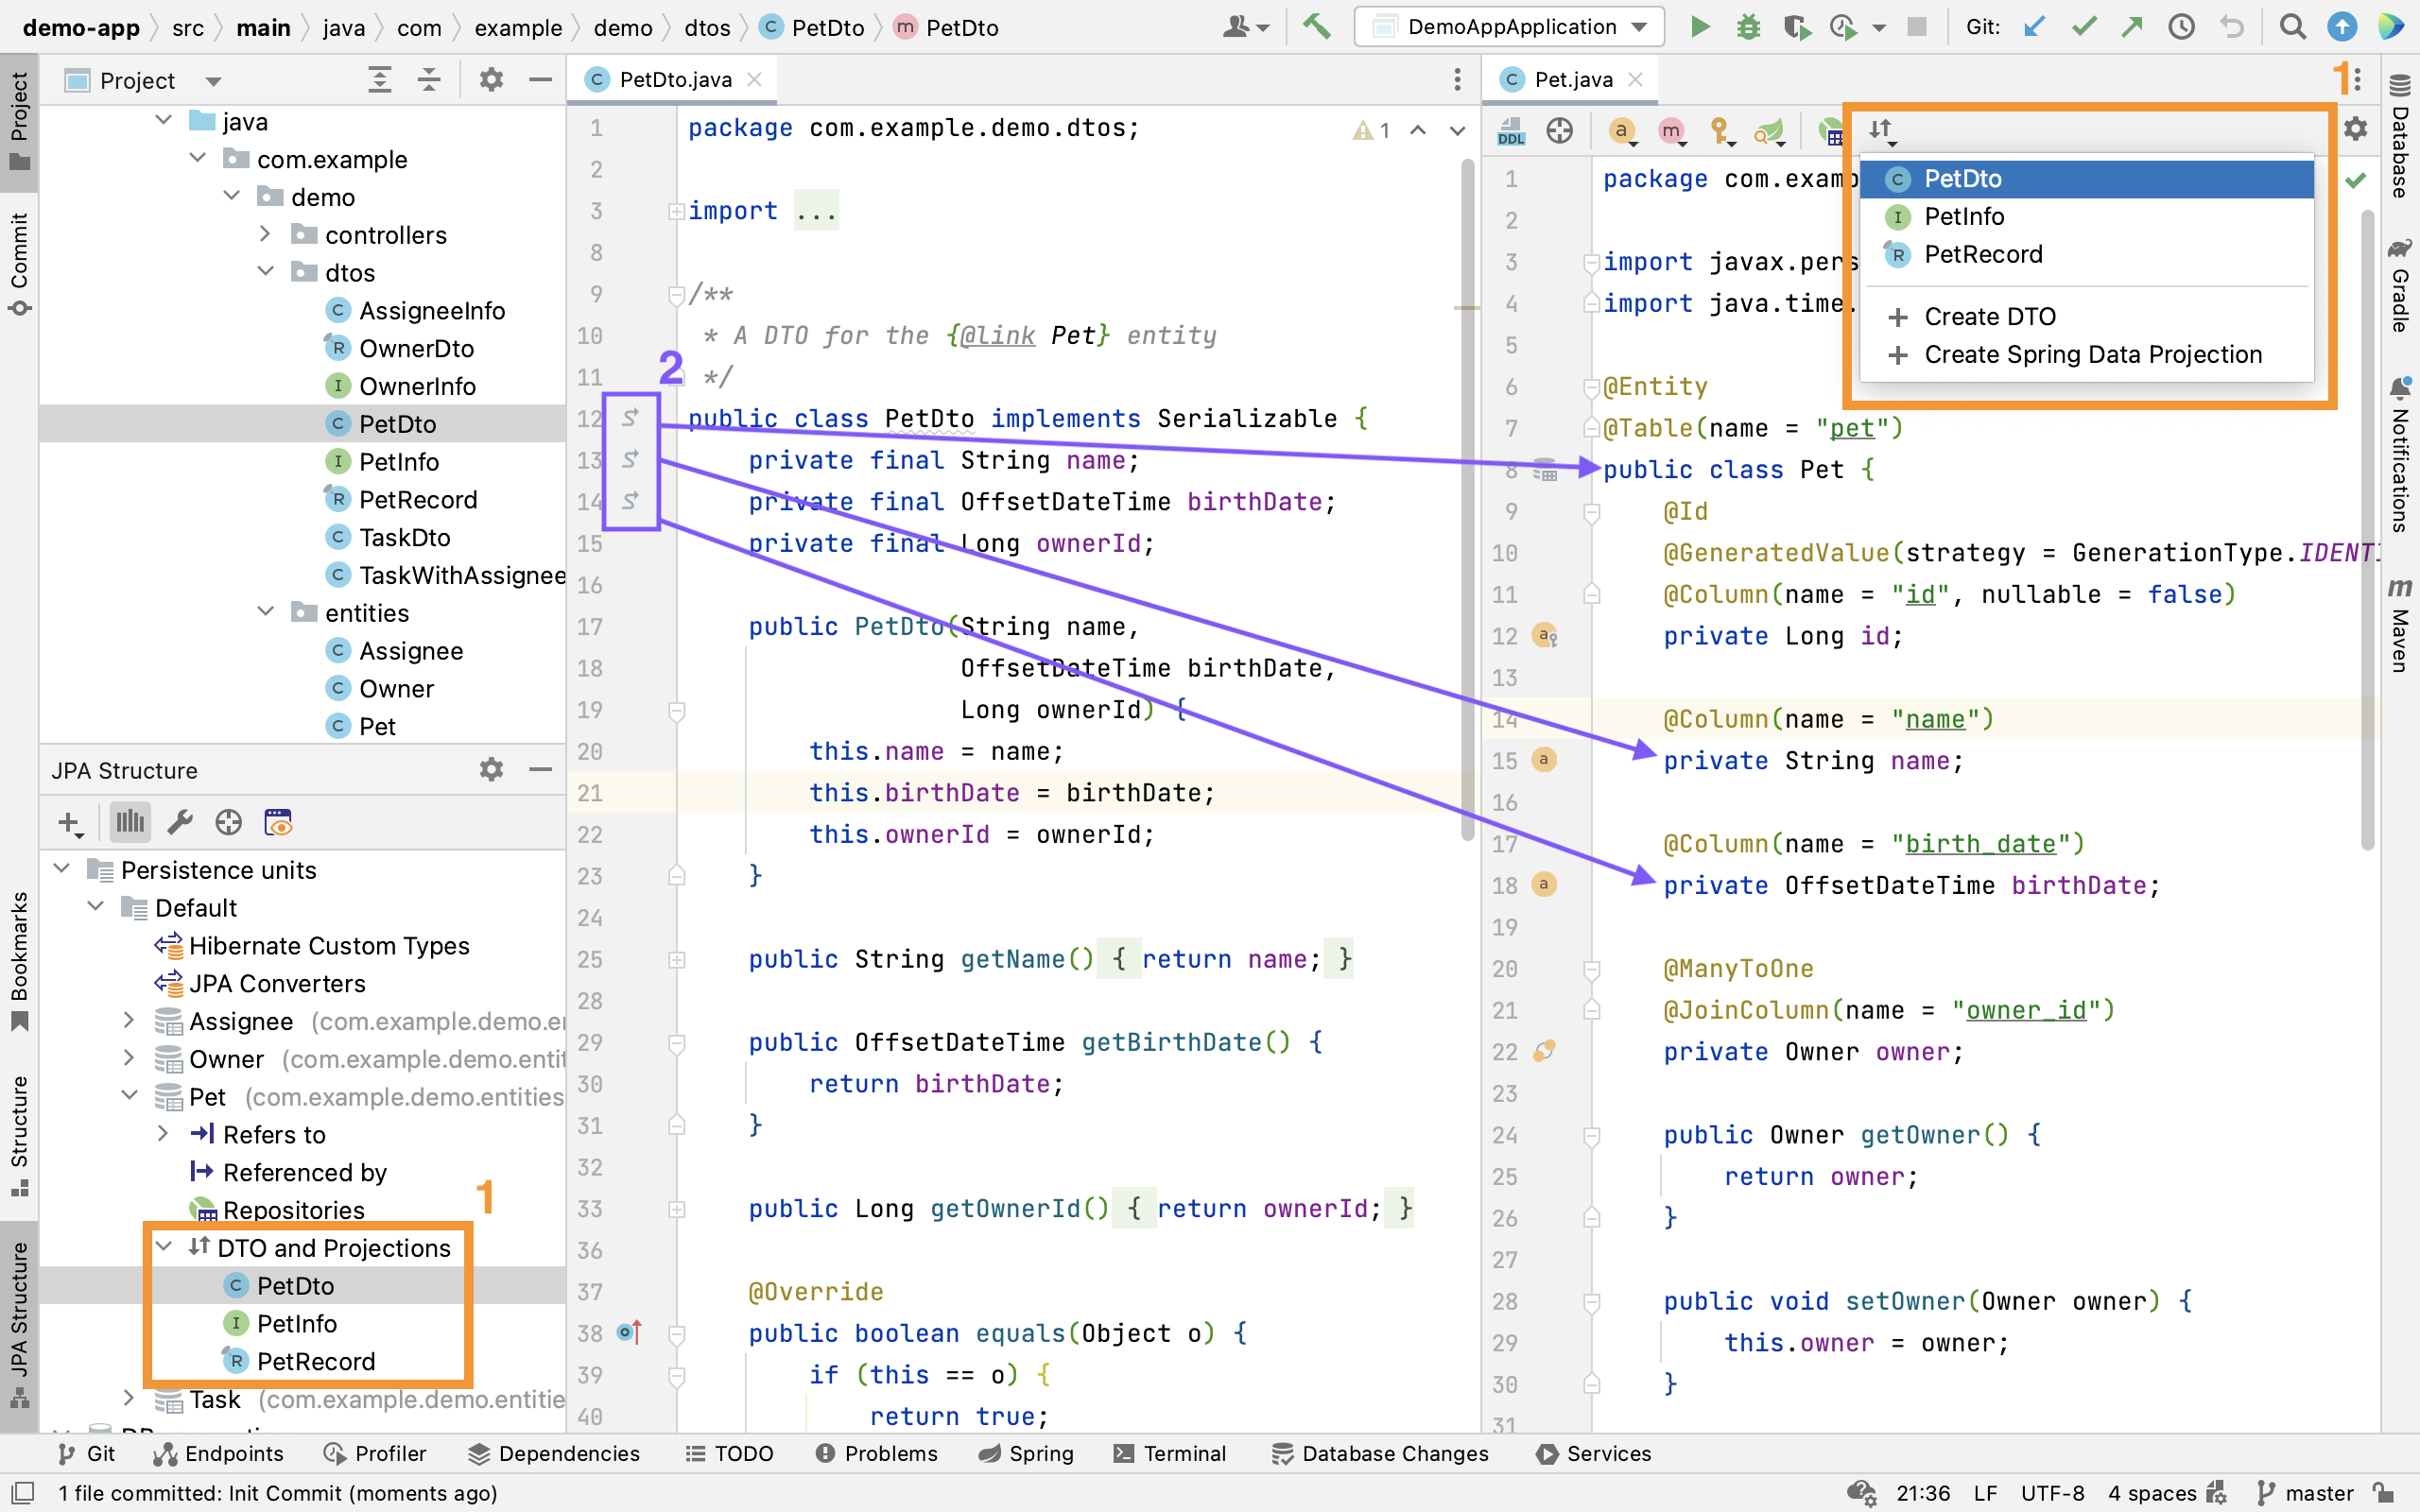Image resolution: width=2420 pixels, height=1512 pixels.
Task: Expand the controllers folder in Project tree
Action: click(x=265, y=234)
